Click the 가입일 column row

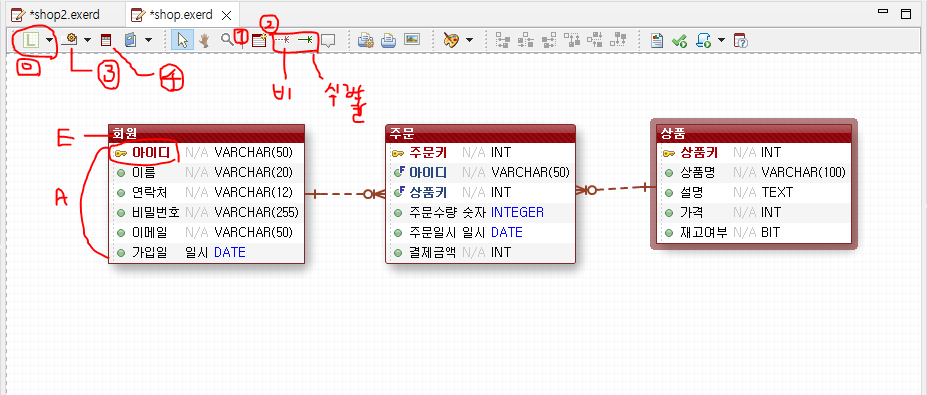[x=206, y=252]
